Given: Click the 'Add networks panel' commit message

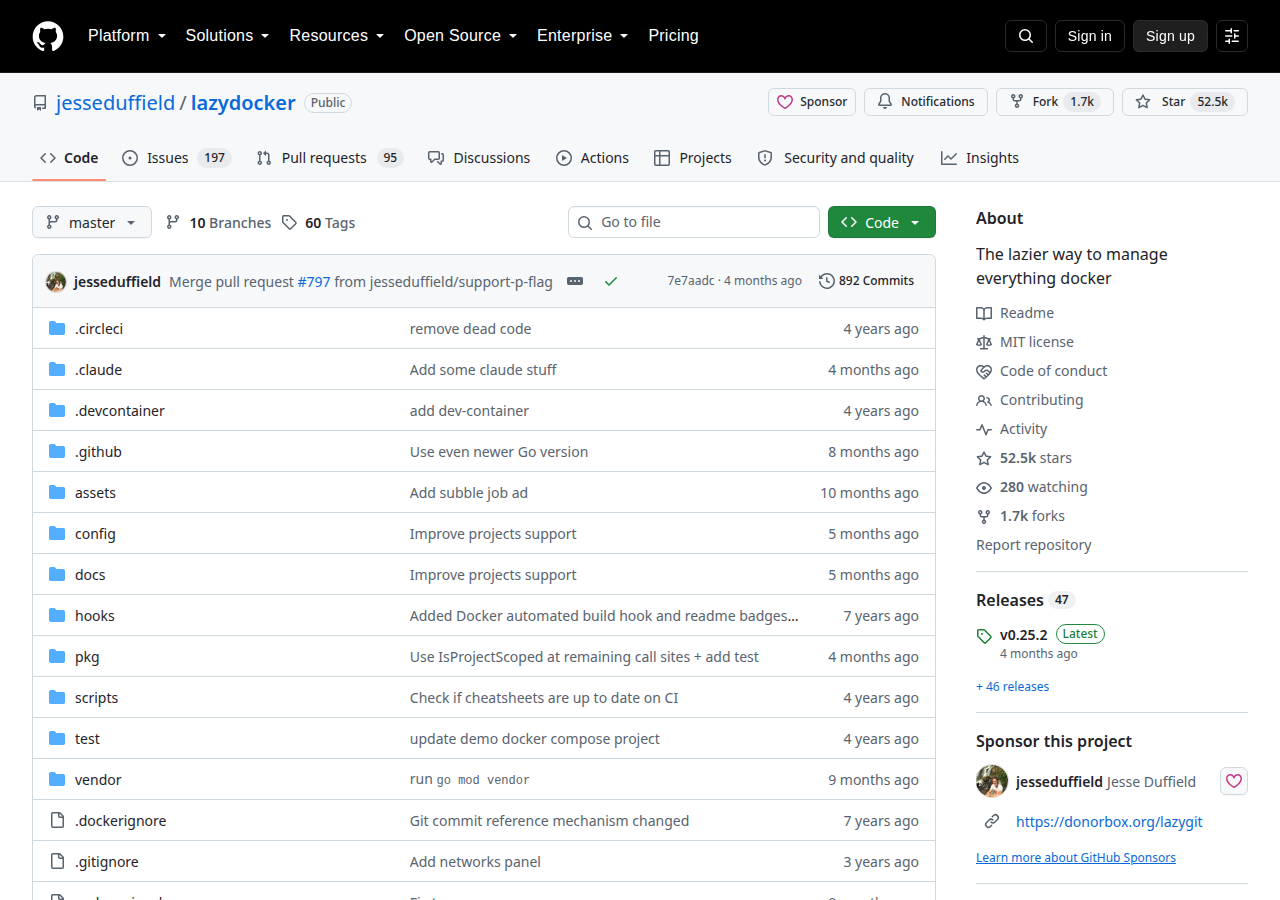Looking at the screenshot, I should pyautogui.click(x=475, y=862).
